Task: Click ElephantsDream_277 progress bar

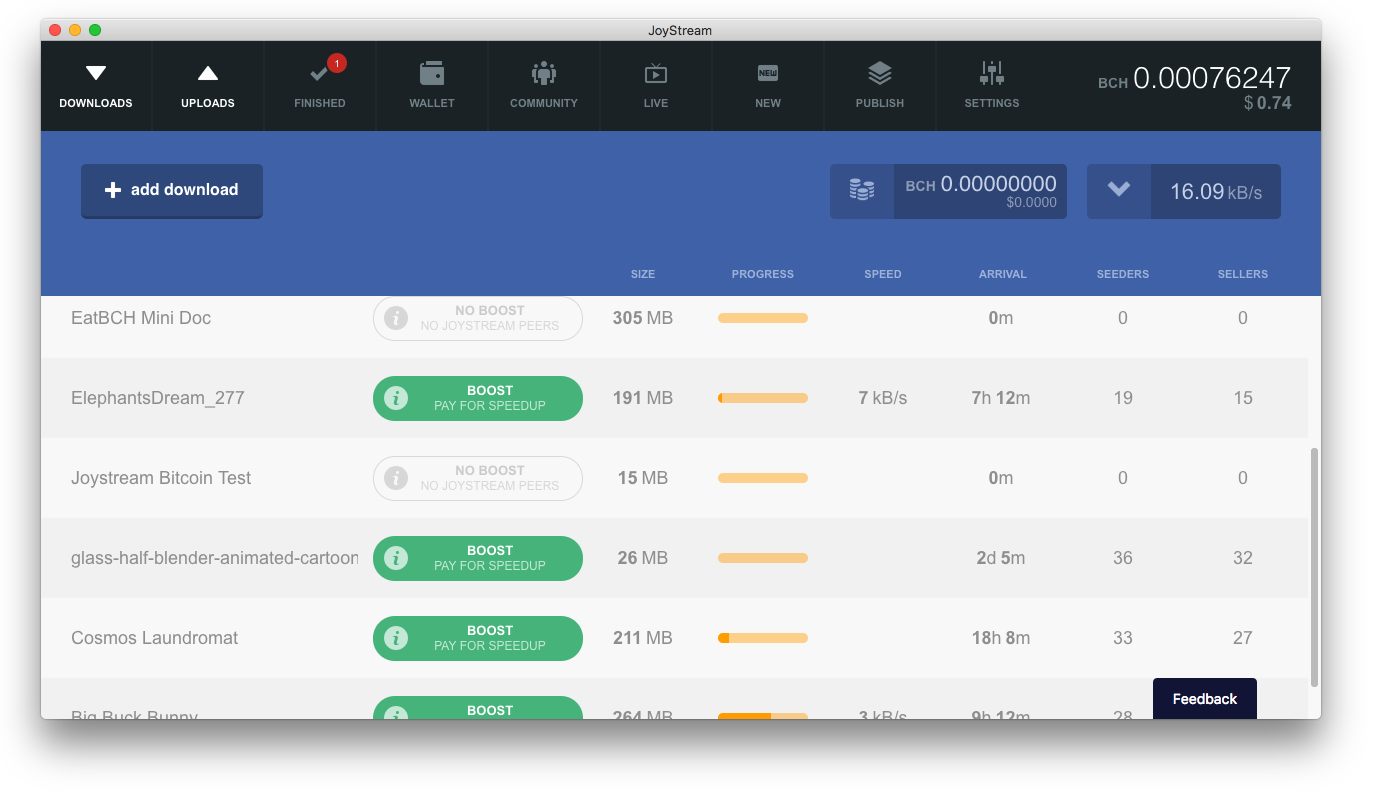Action: pos(763,398)
